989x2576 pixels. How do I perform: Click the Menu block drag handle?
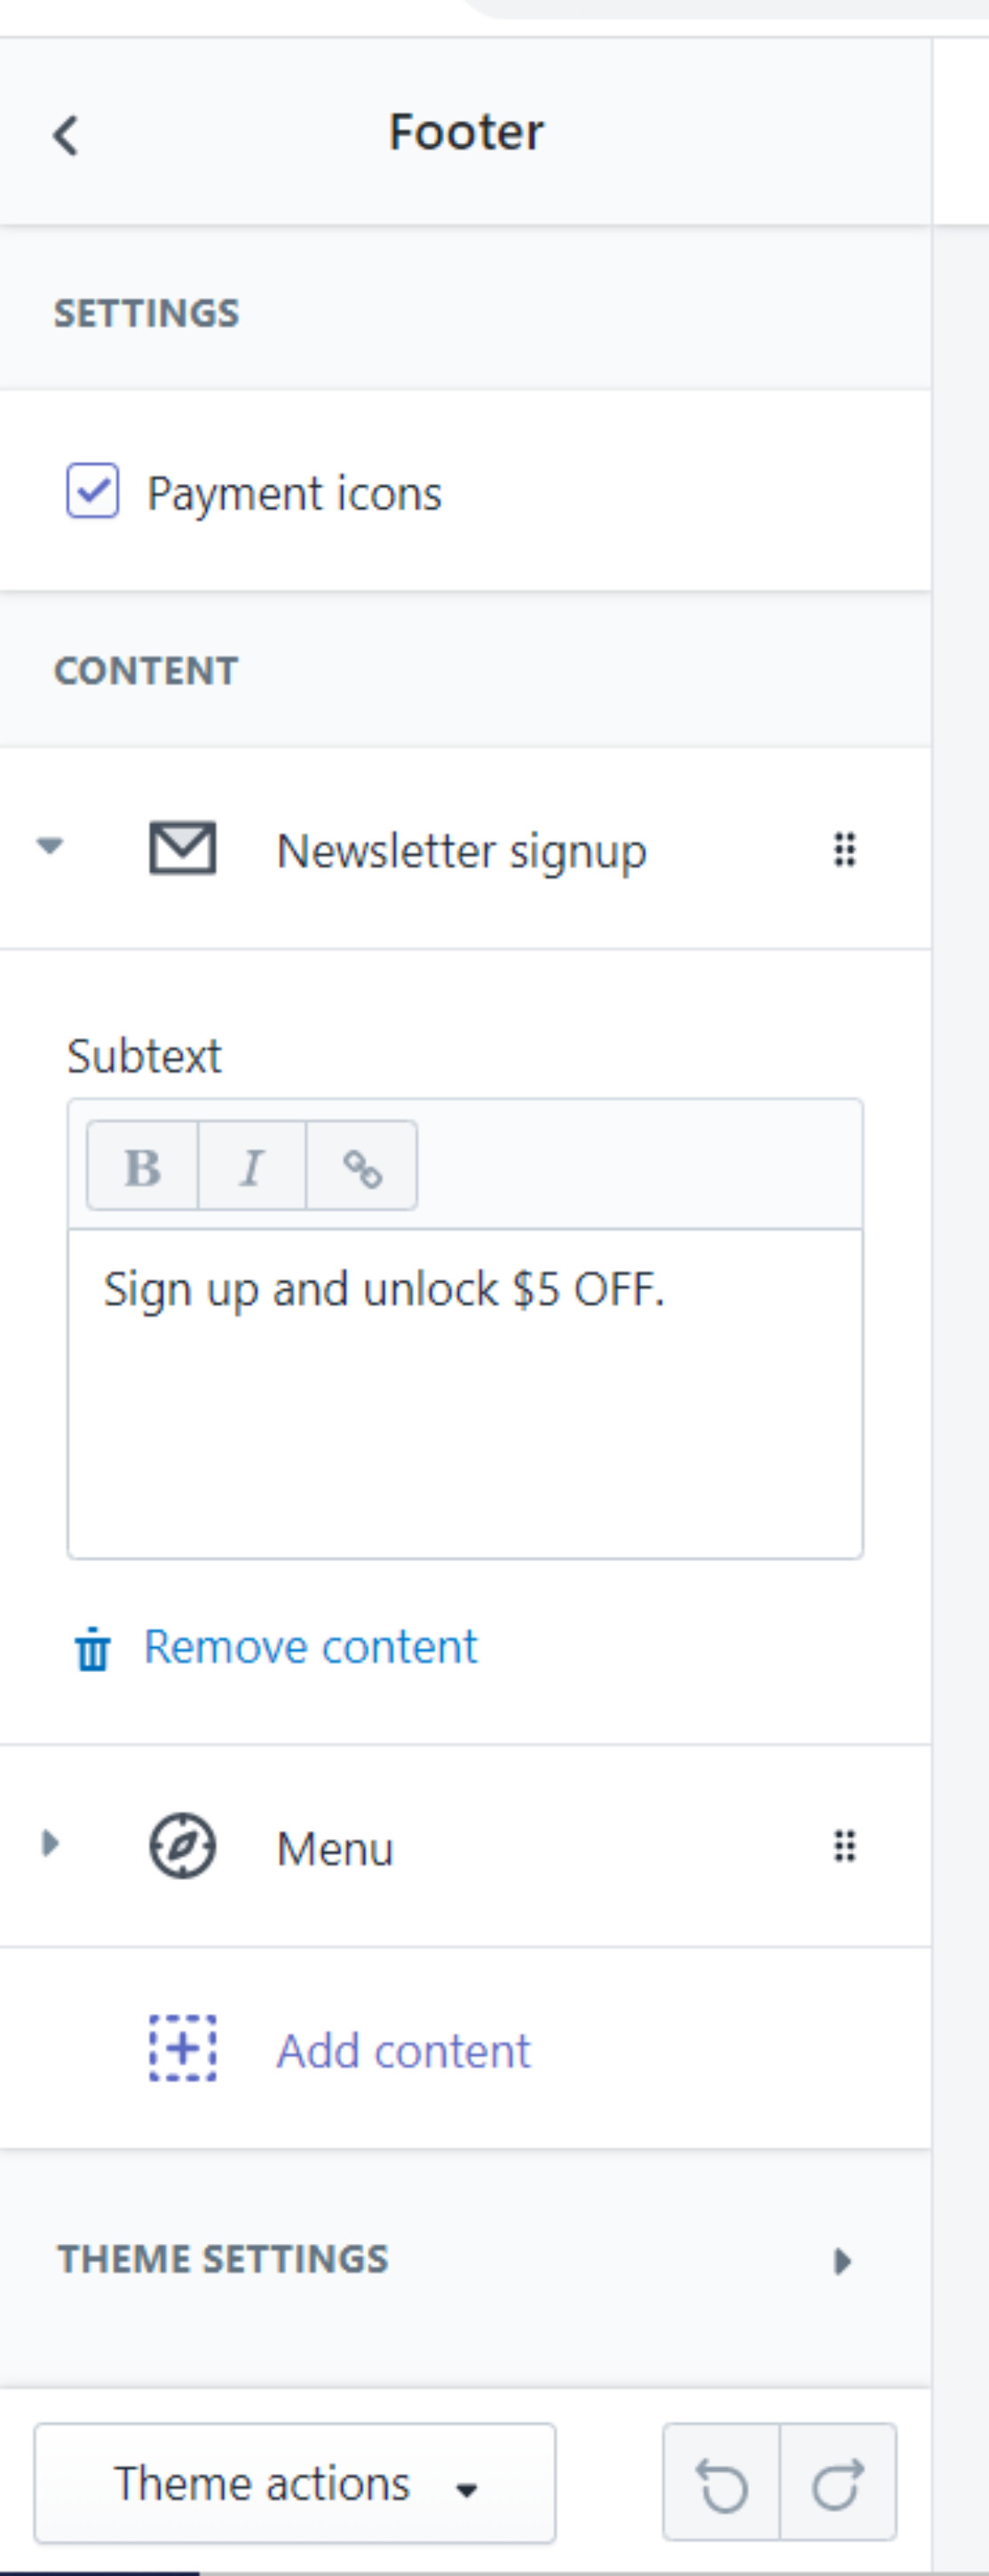click(x=845, y=1846)
